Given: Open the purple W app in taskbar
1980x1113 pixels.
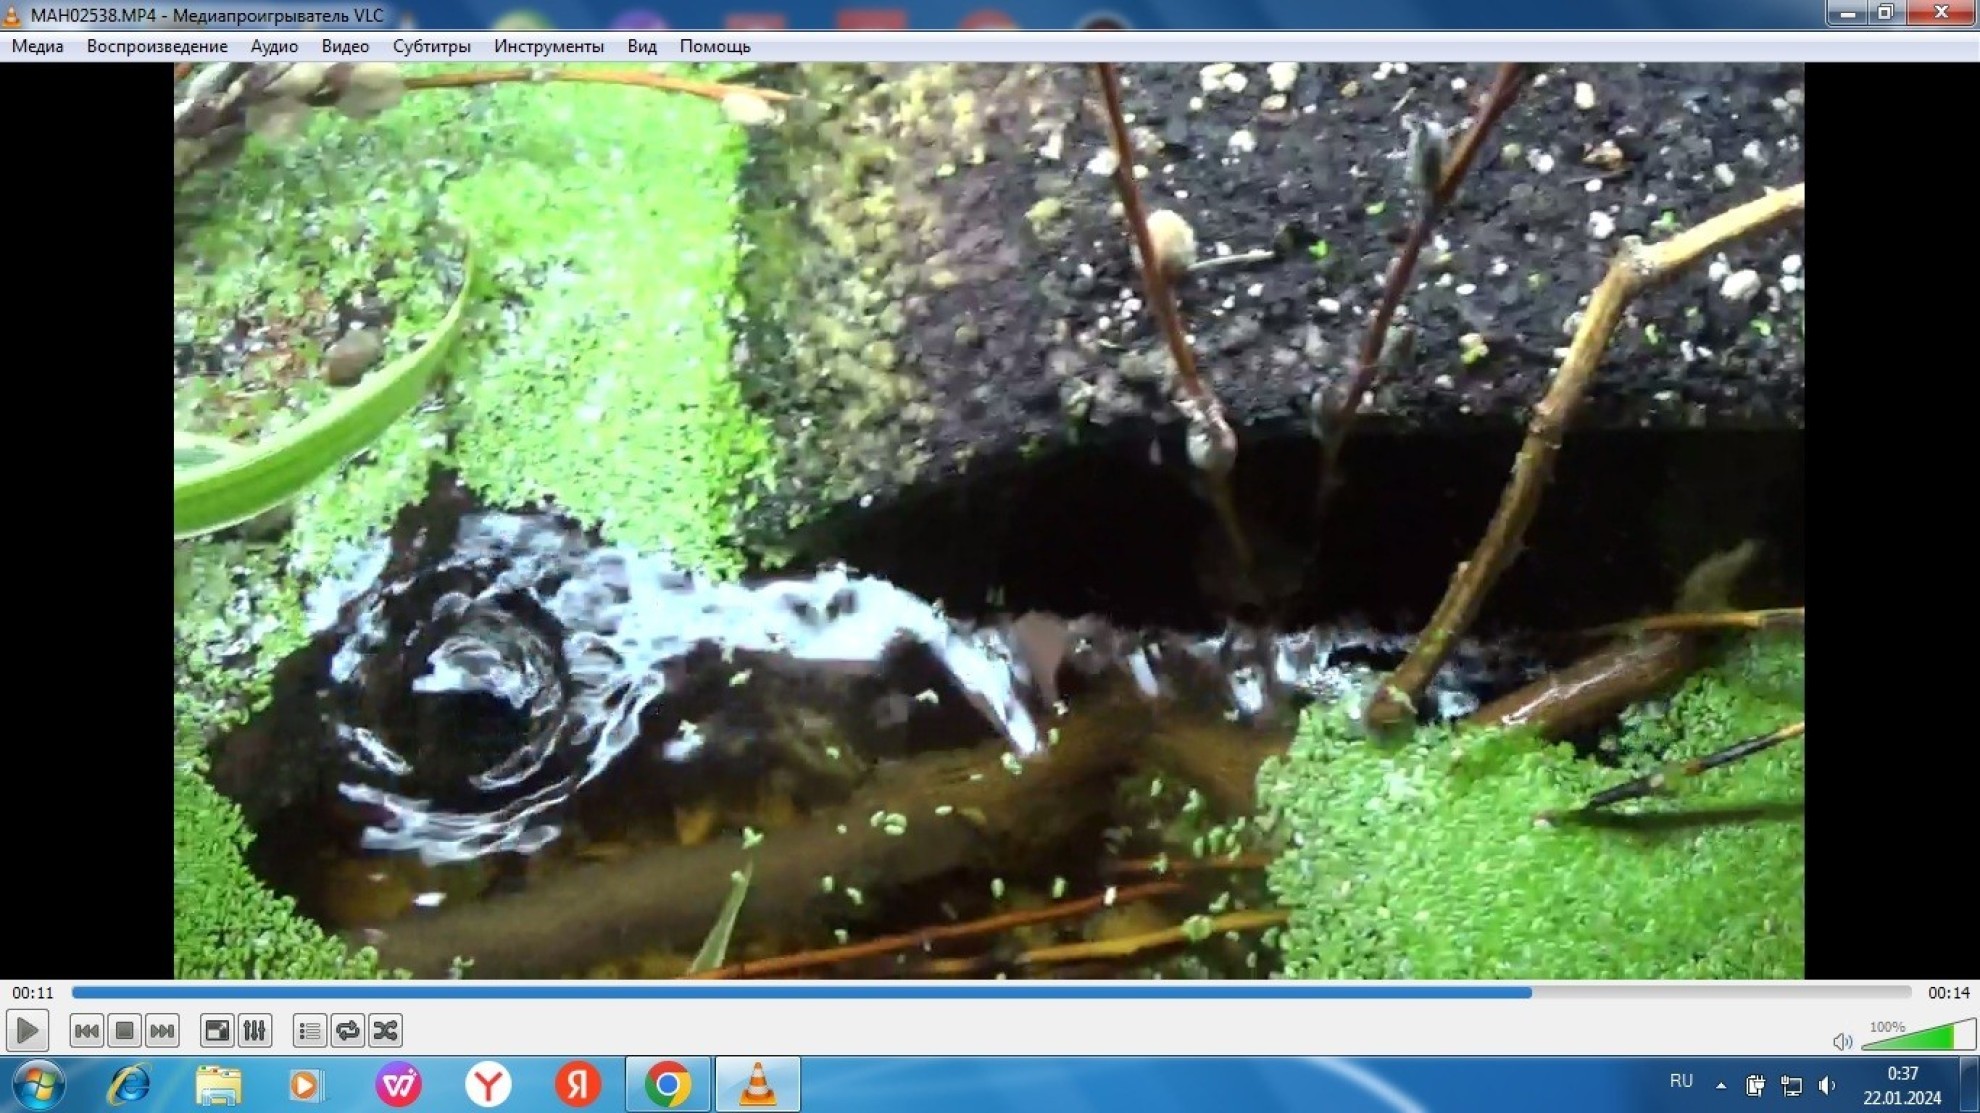Looking at the screenshot, I should point(398,1085).
